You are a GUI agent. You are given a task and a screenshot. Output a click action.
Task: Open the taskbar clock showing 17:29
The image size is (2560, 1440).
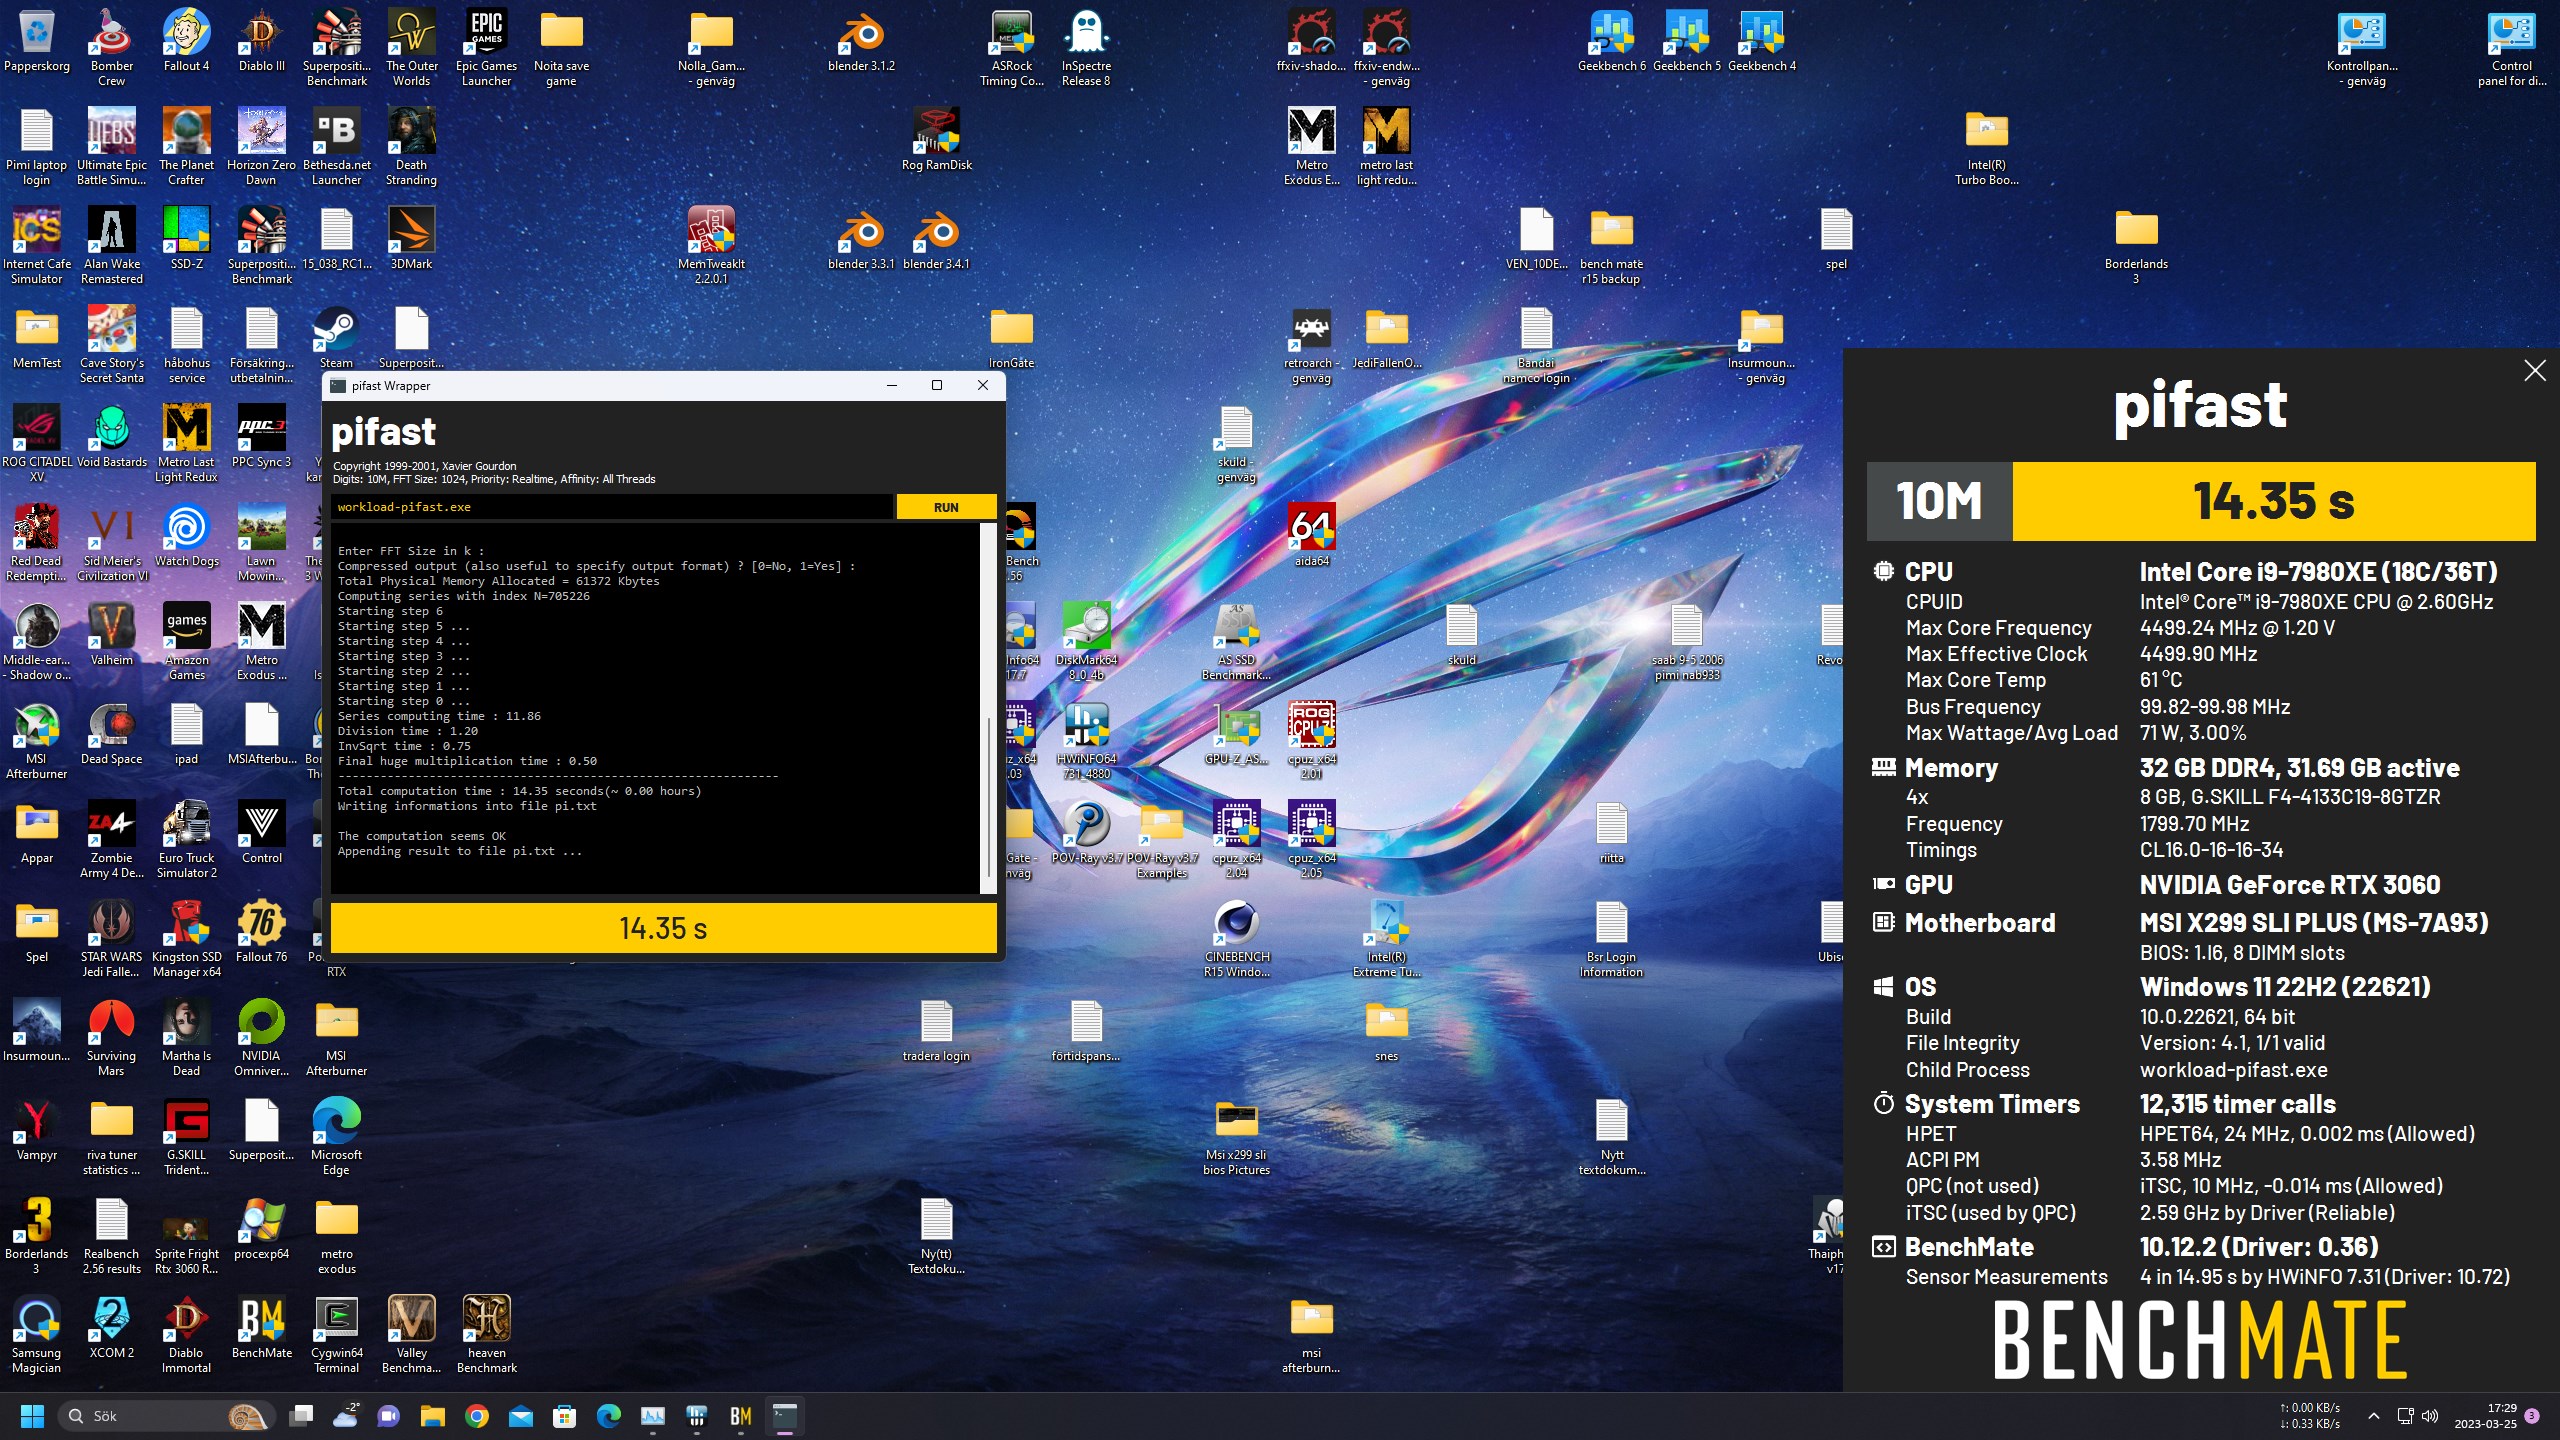pyautogui.click(x=2485, y=1416)
